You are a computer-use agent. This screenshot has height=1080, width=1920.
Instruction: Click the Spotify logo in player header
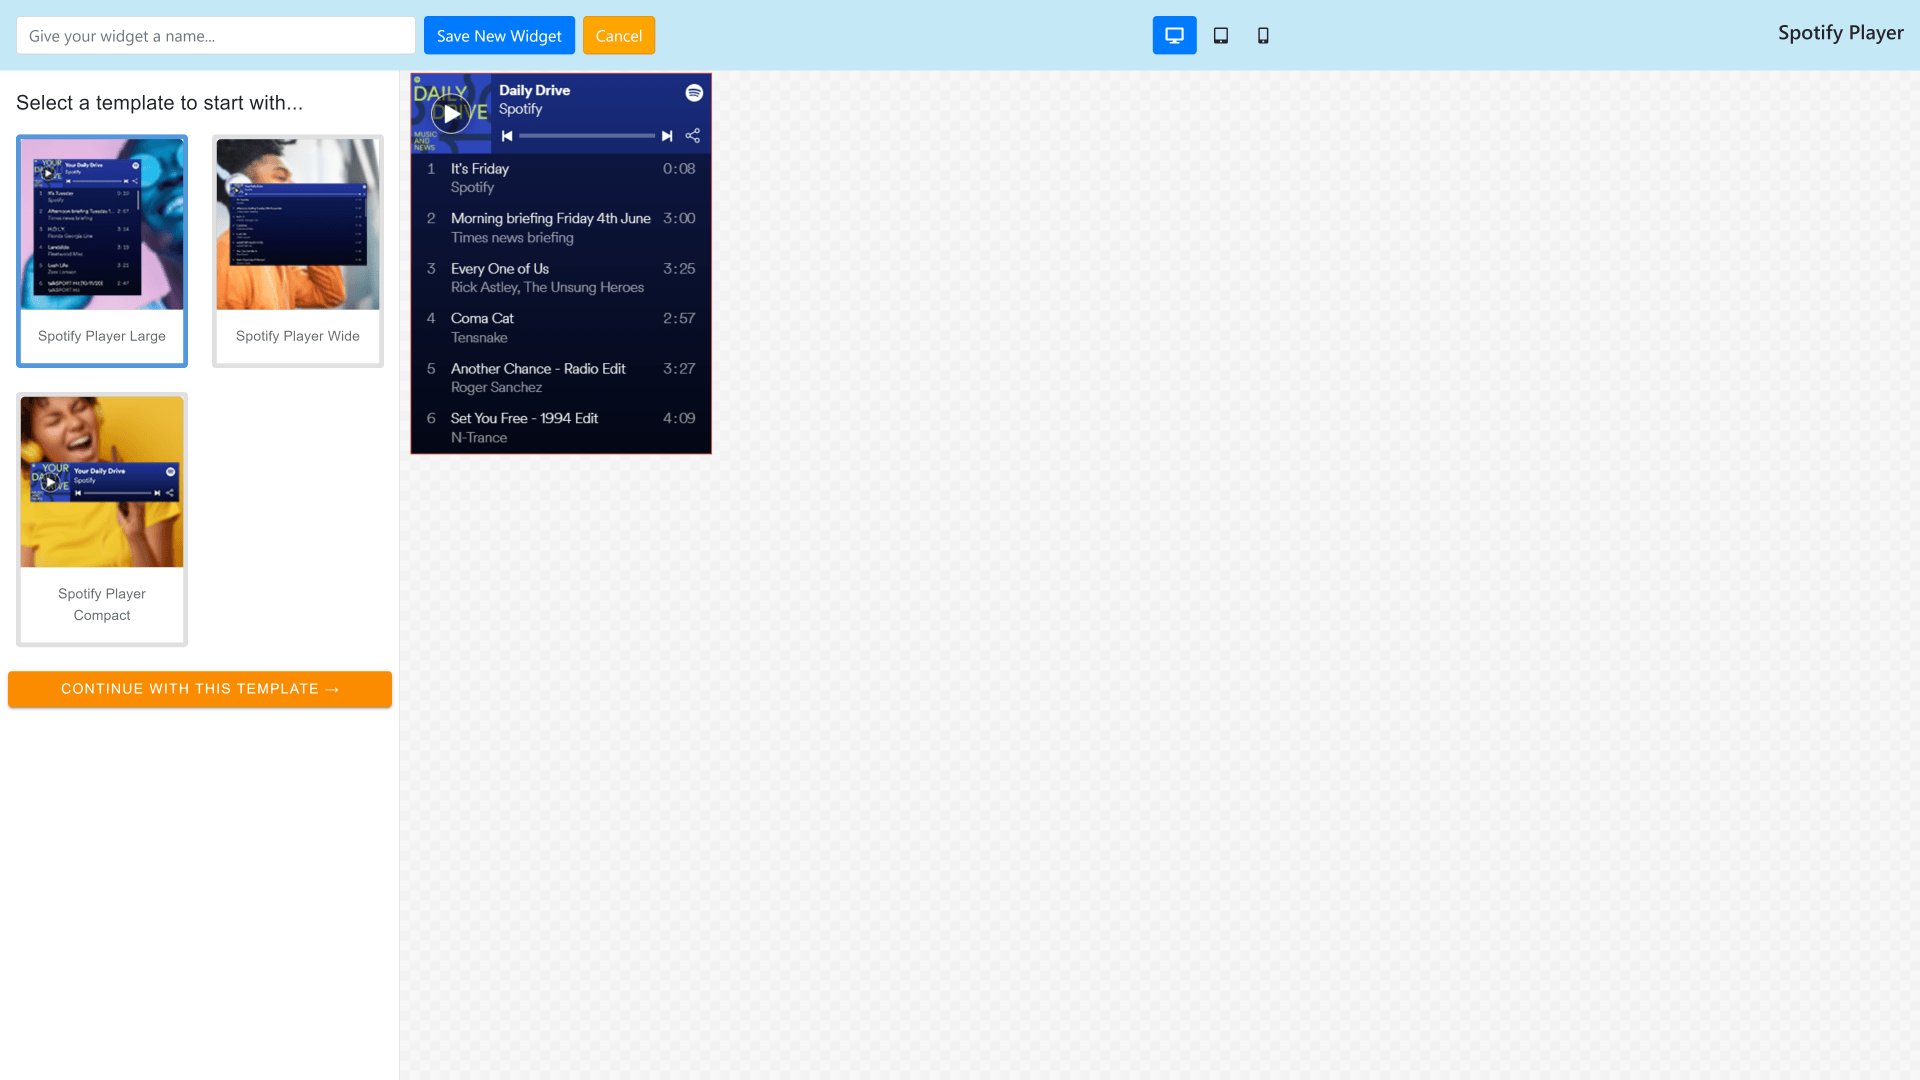click(x=694, y=93)
